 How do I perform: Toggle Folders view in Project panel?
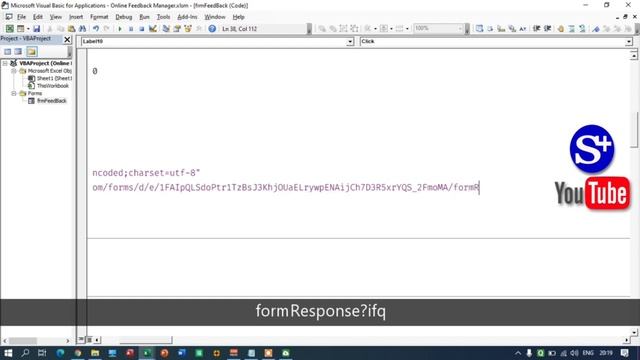point(31,51)
